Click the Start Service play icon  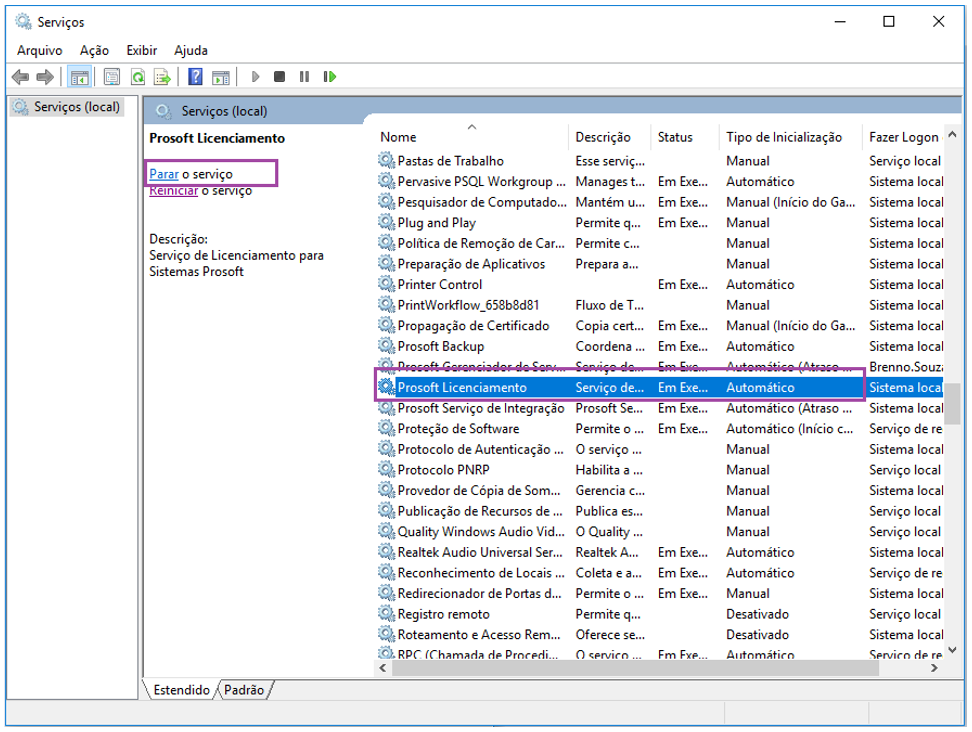(x=255, y=77)
